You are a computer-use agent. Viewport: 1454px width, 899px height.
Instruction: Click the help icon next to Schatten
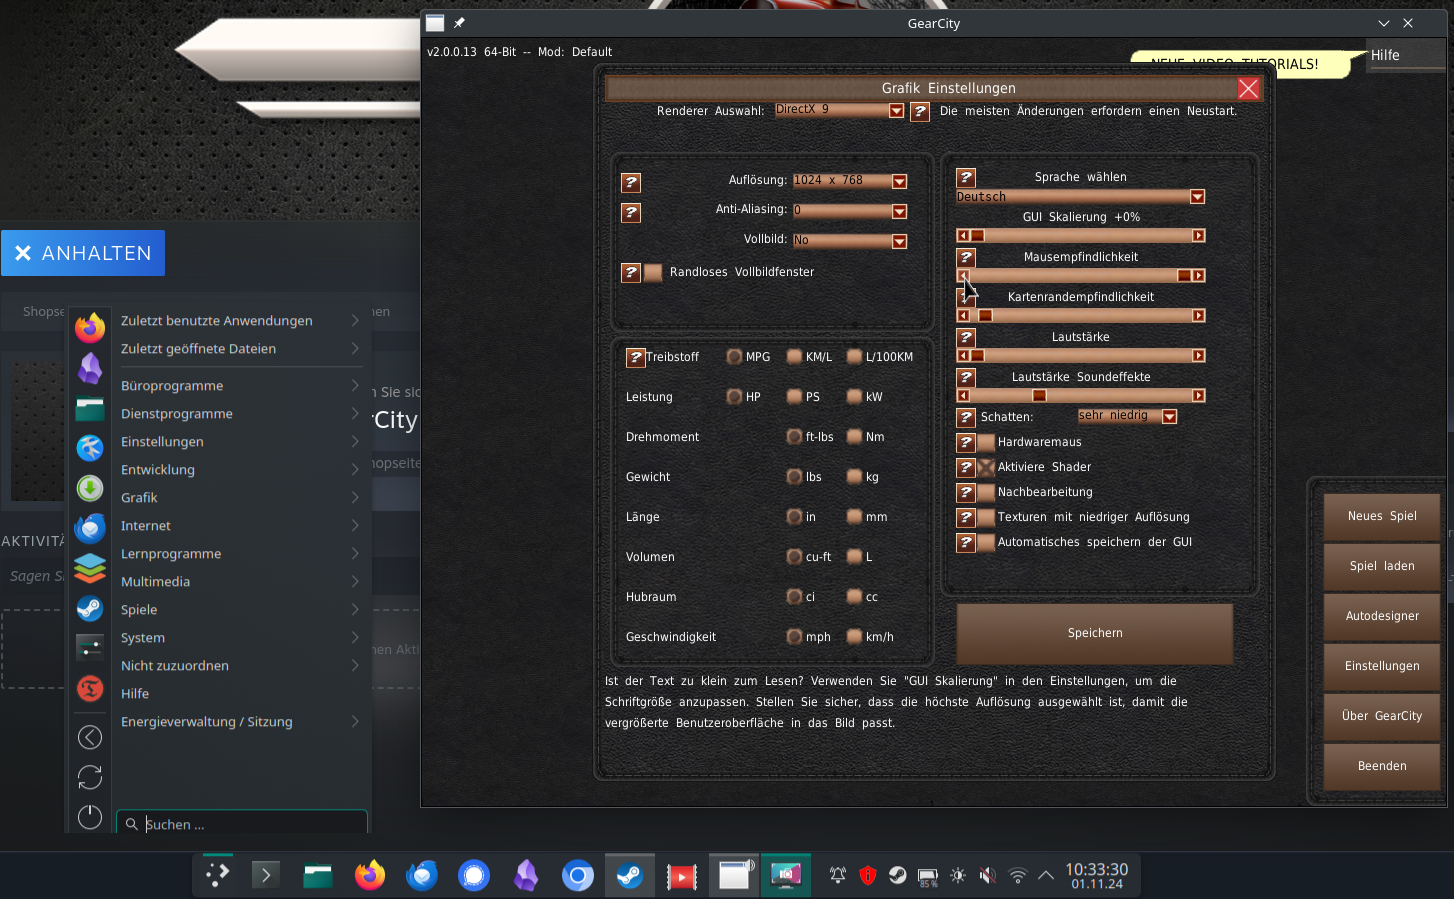tap(965, 417)
